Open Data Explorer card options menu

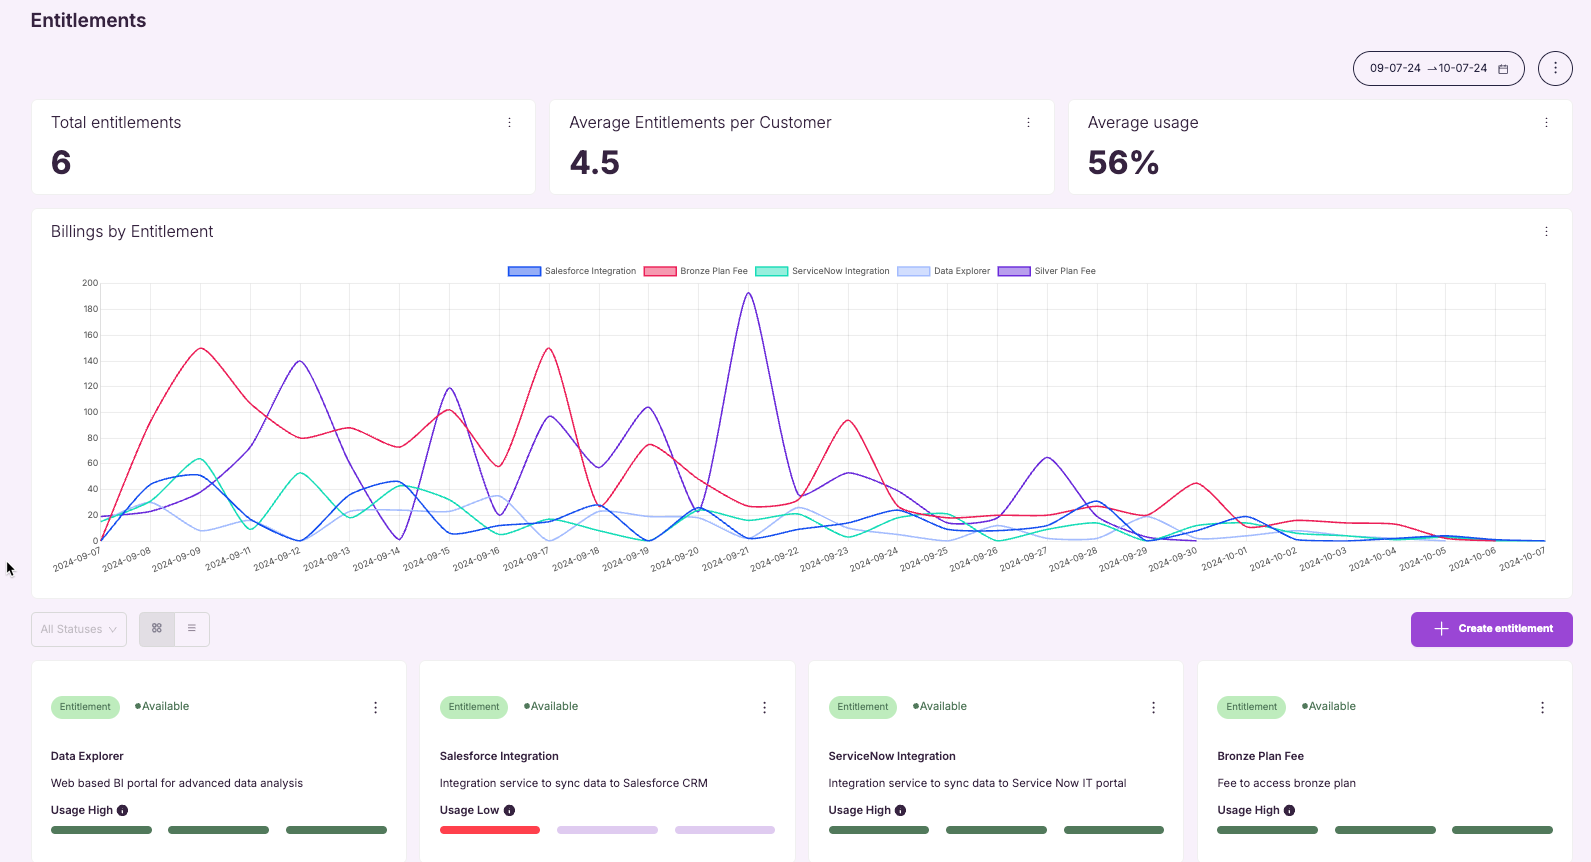pyautogui.click(x=376, y=707)
